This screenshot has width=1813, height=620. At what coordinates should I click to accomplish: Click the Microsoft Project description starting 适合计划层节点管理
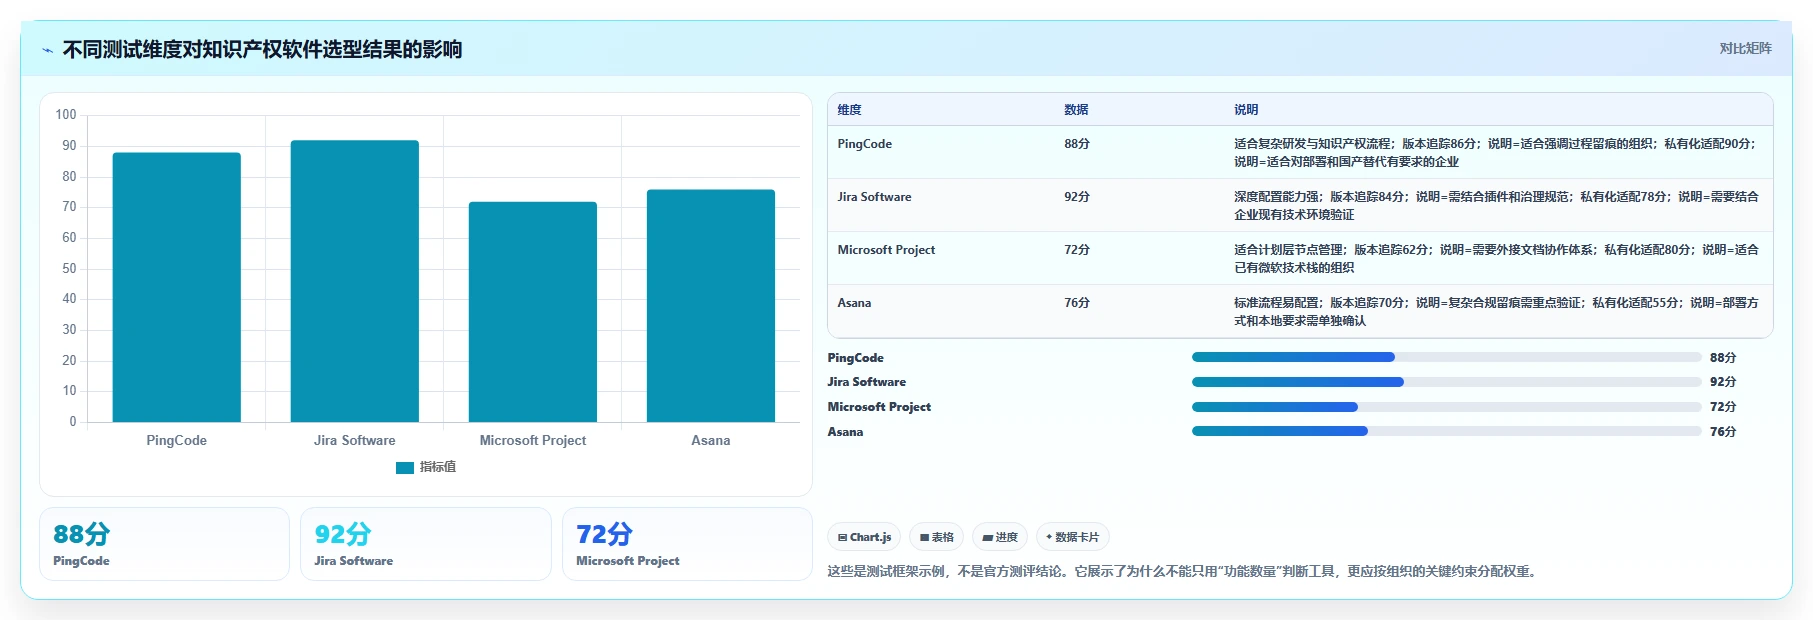pyautogui.click(x=1496, y=259)
